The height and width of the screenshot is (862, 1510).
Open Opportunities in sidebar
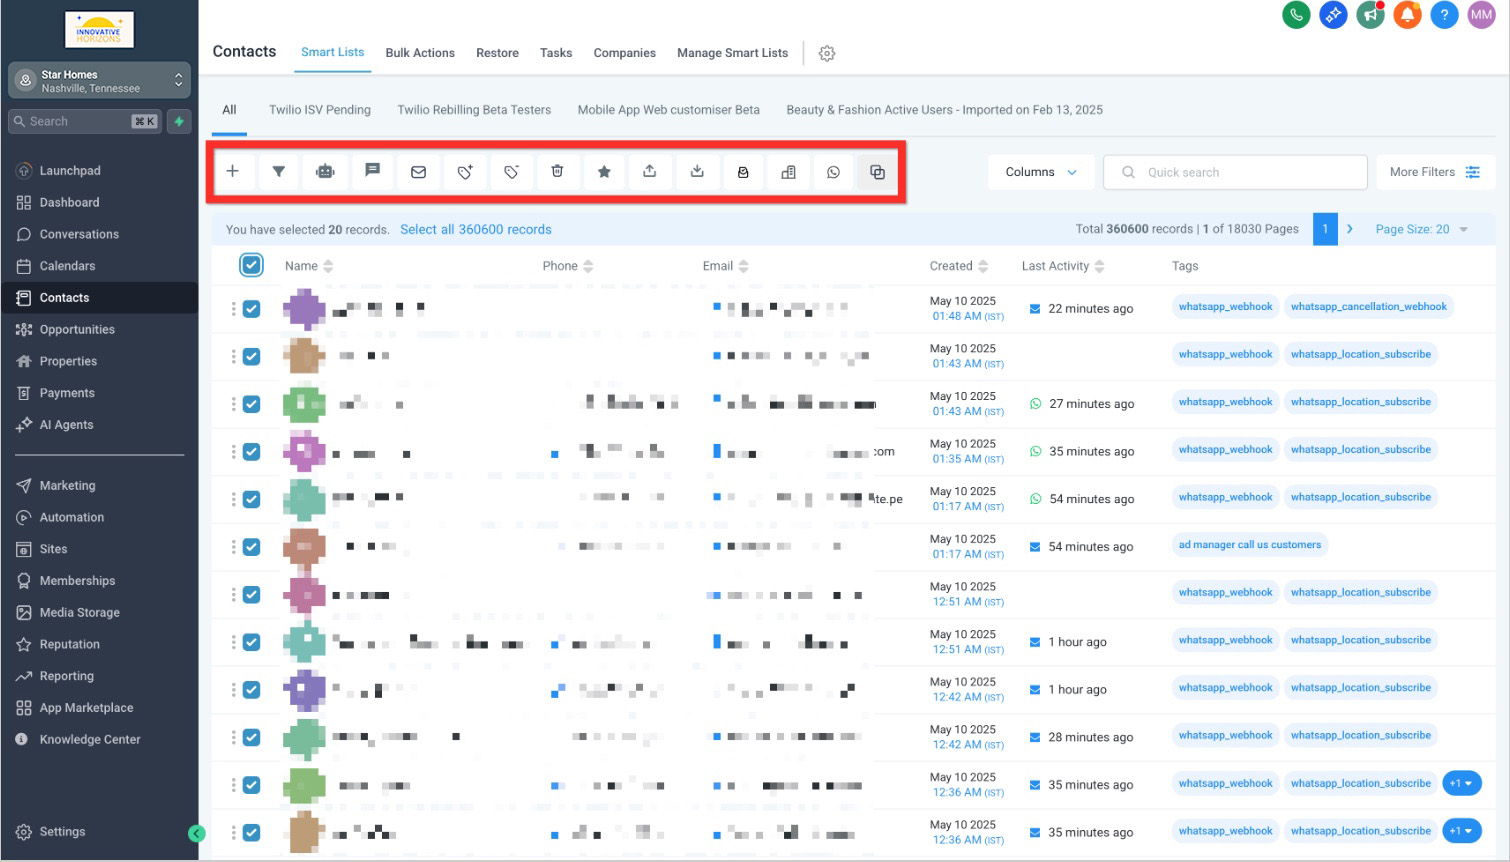coord(77,329)
